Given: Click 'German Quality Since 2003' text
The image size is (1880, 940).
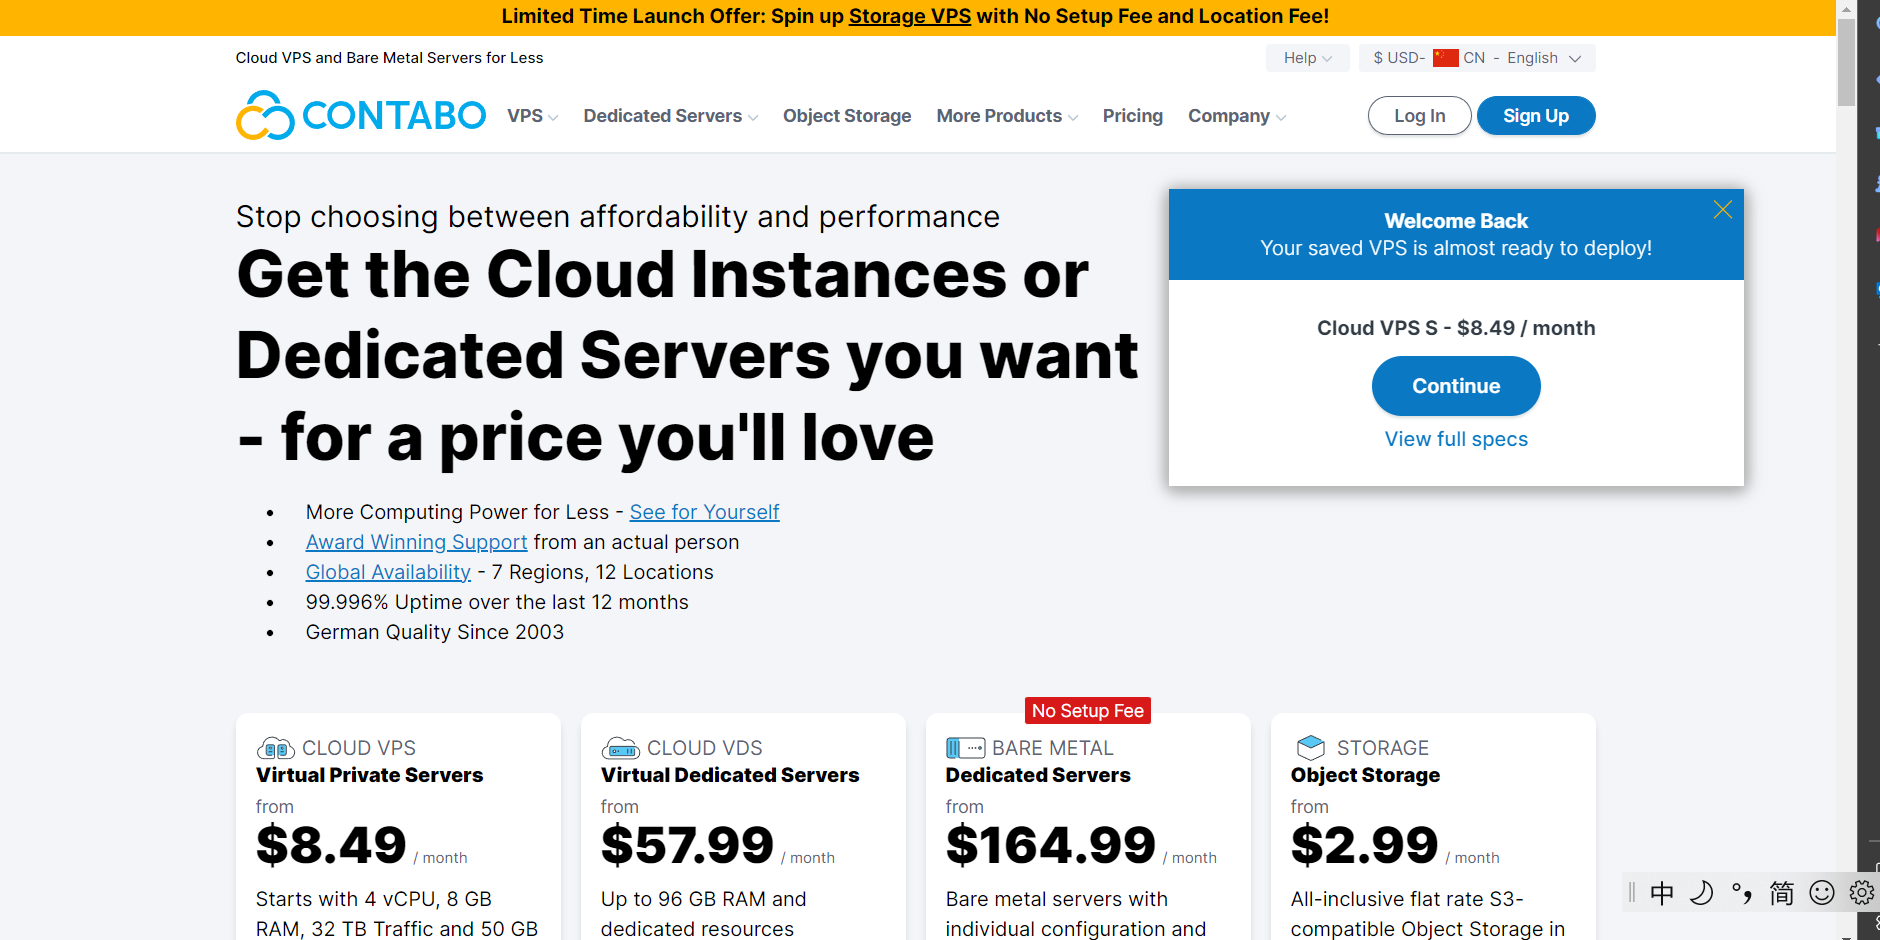Looking at the screenshot, I should (435, 632).
